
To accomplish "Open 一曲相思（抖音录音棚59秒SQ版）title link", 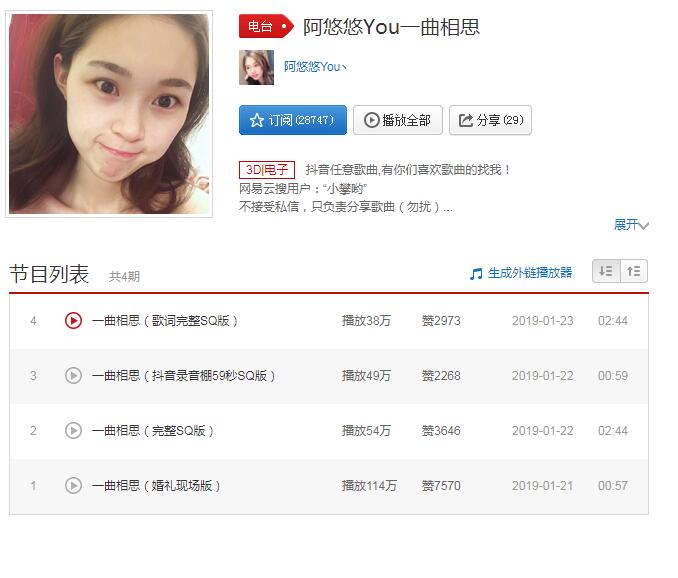I will tap(184, 376).
